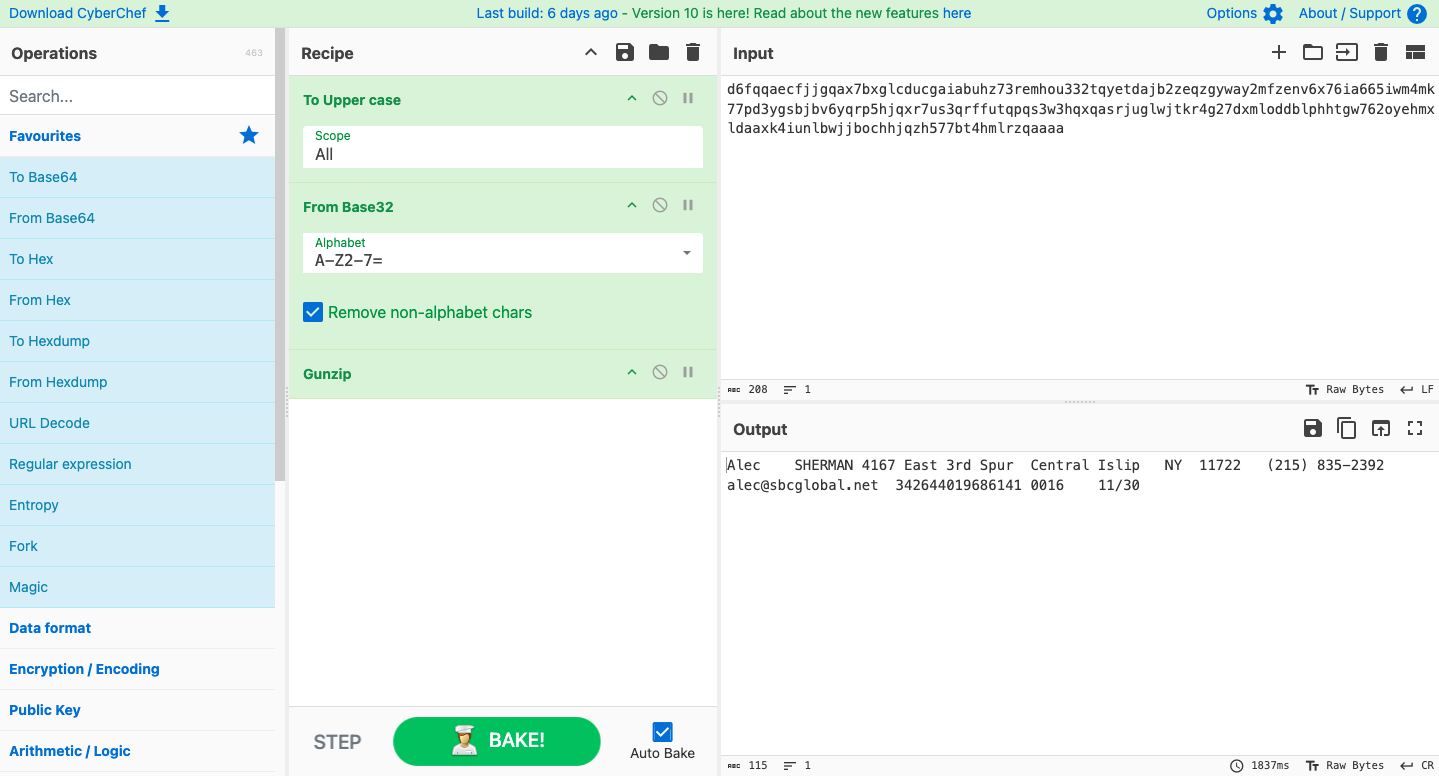
Task: Expand the Data format category
Action: tap(50, 628)
